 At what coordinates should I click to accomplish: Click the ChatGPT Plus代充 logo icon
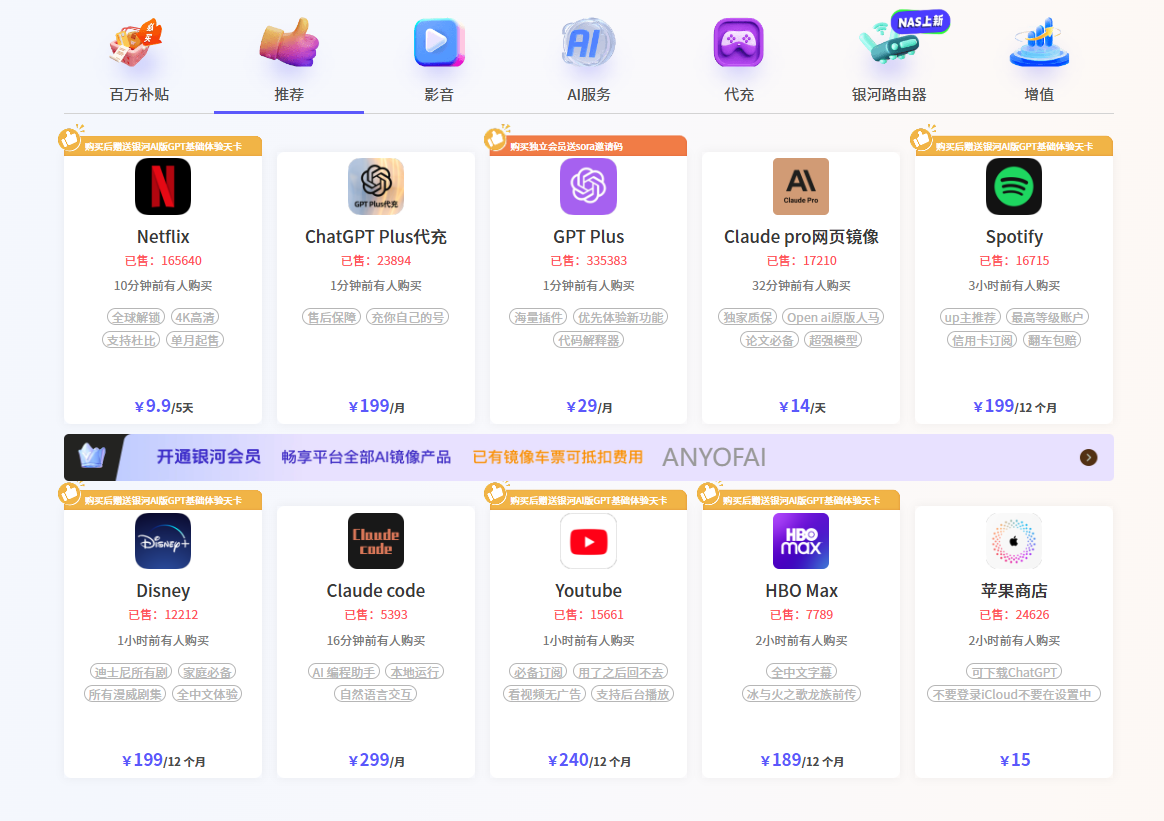tap(376, 186)
